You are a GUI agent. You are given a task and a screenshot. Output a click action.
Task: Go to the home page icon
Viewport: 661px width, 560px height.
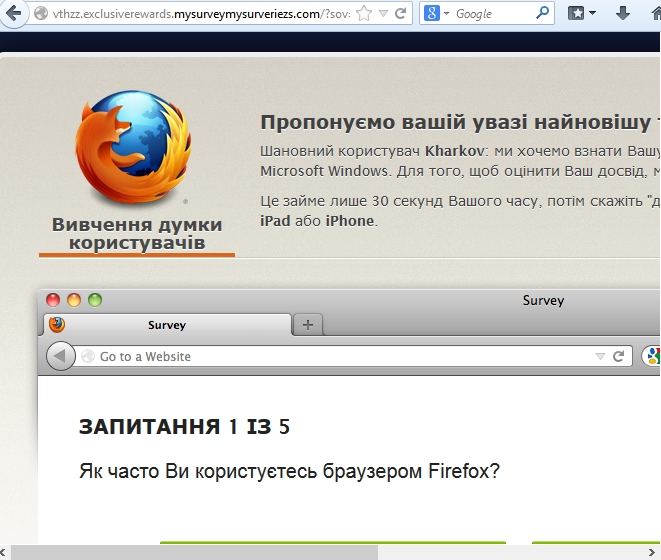(x=653, y=14)
